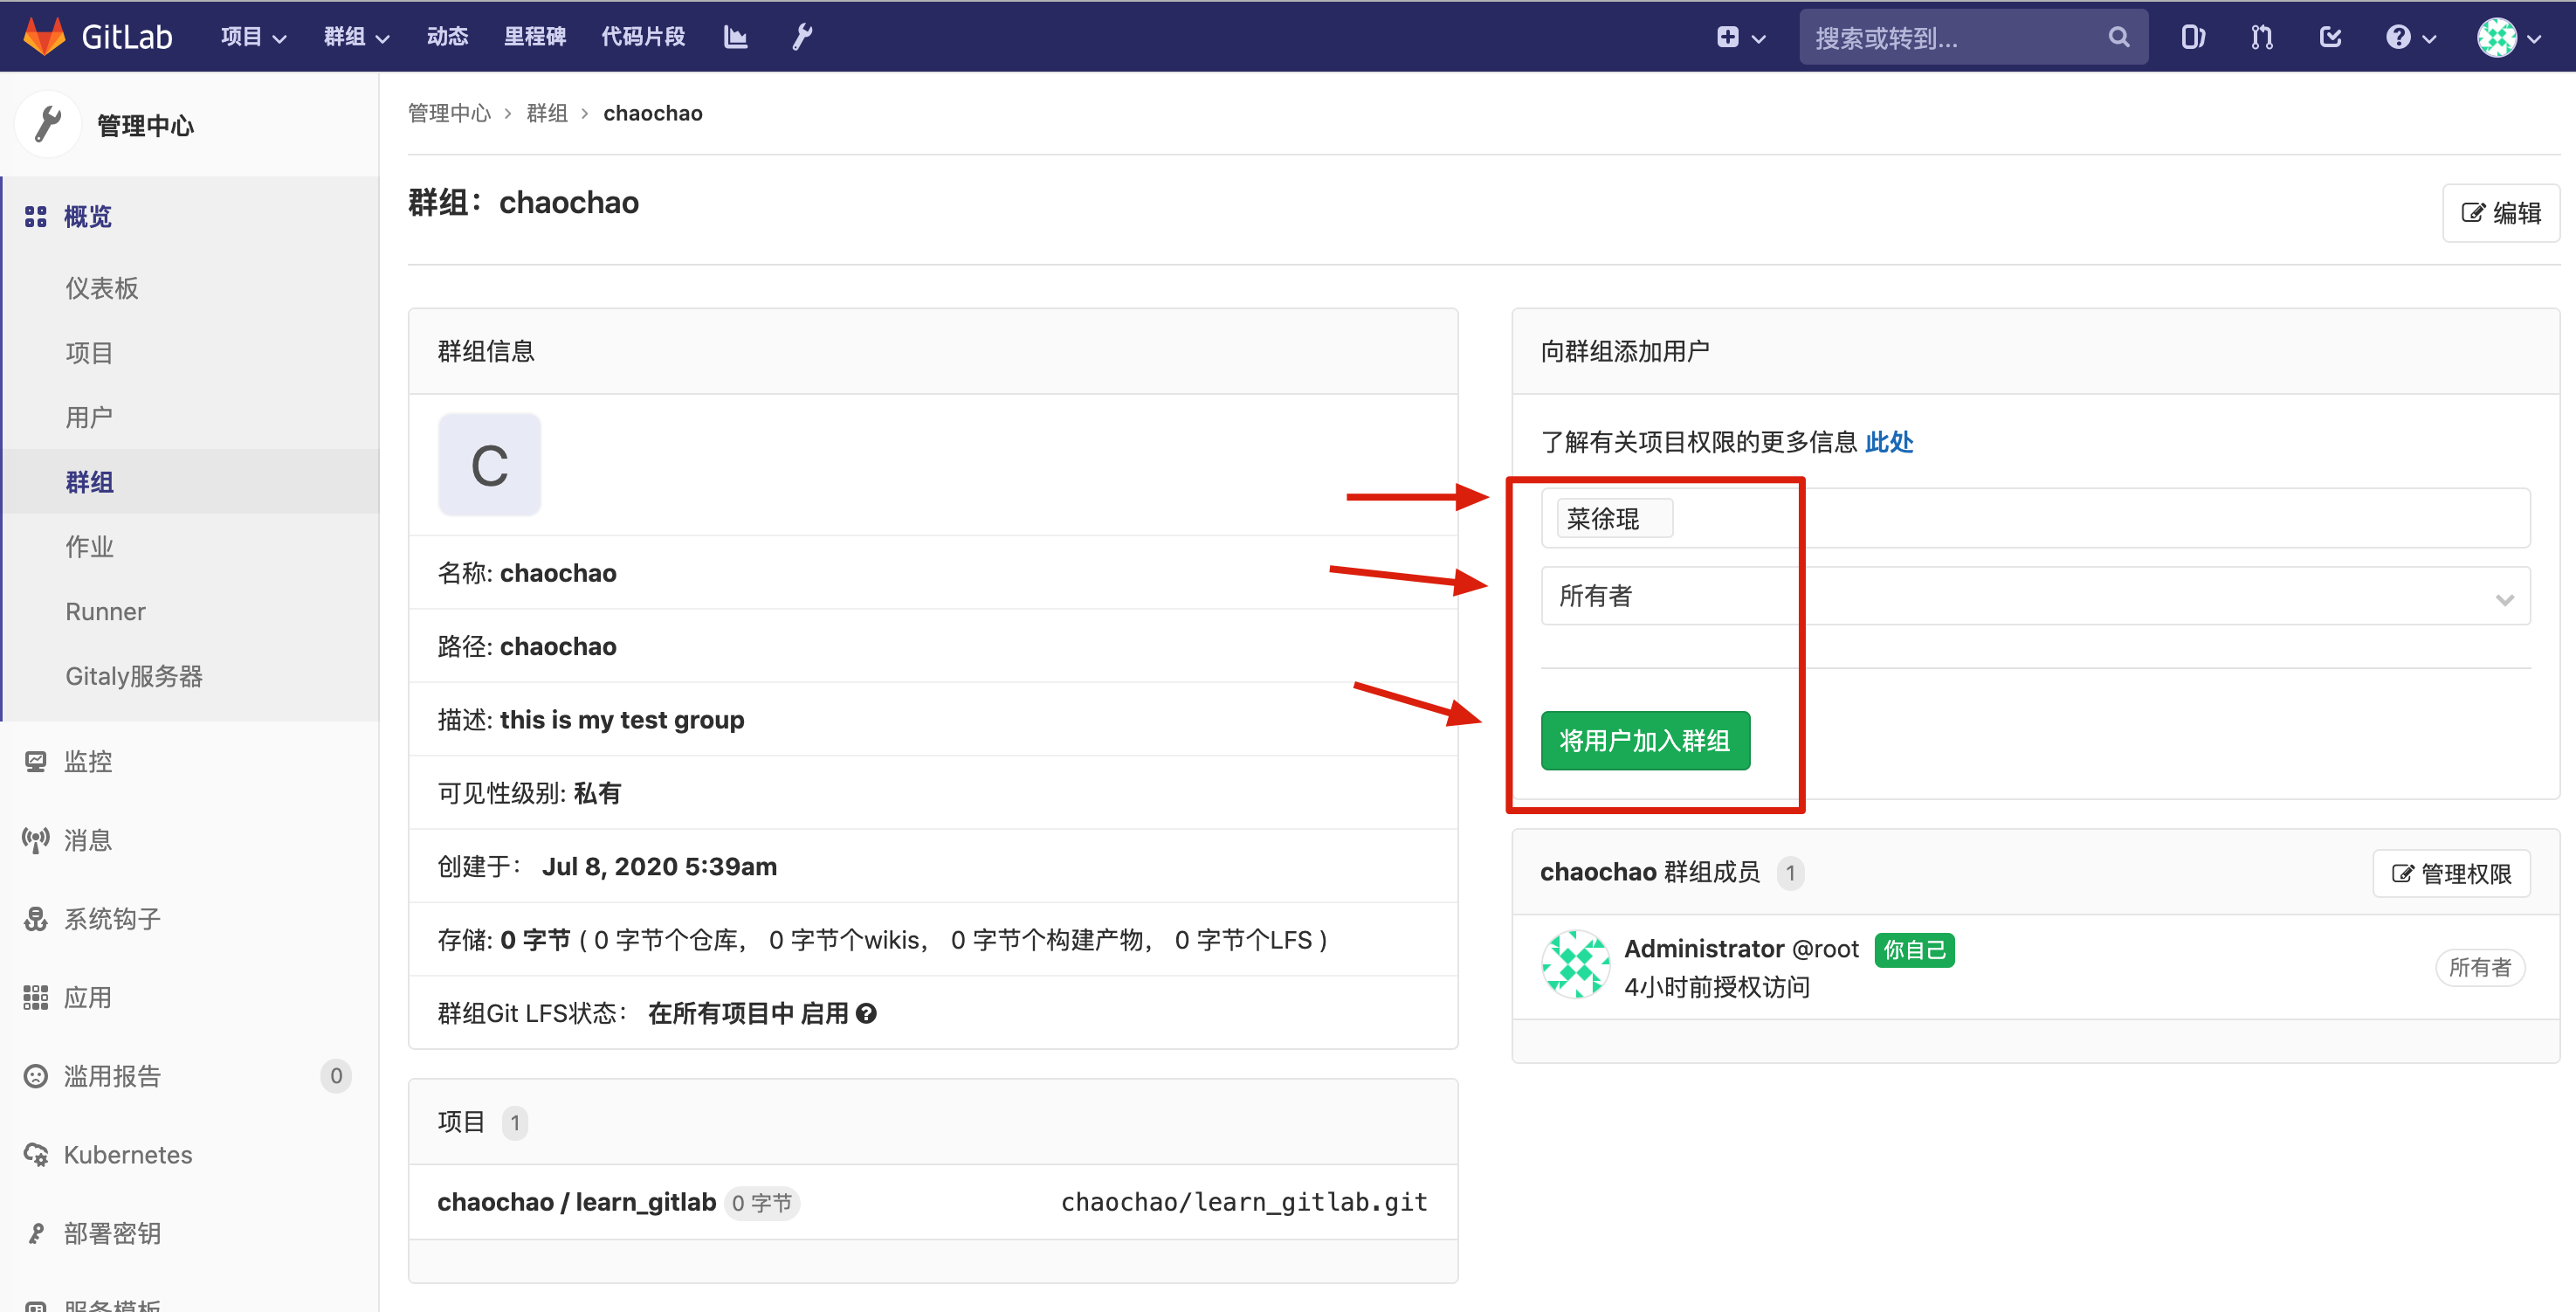Select Runner in the sidebar
This screenshot has width=2576, height=1312.
pyautogui.click(x=105, y=611)
